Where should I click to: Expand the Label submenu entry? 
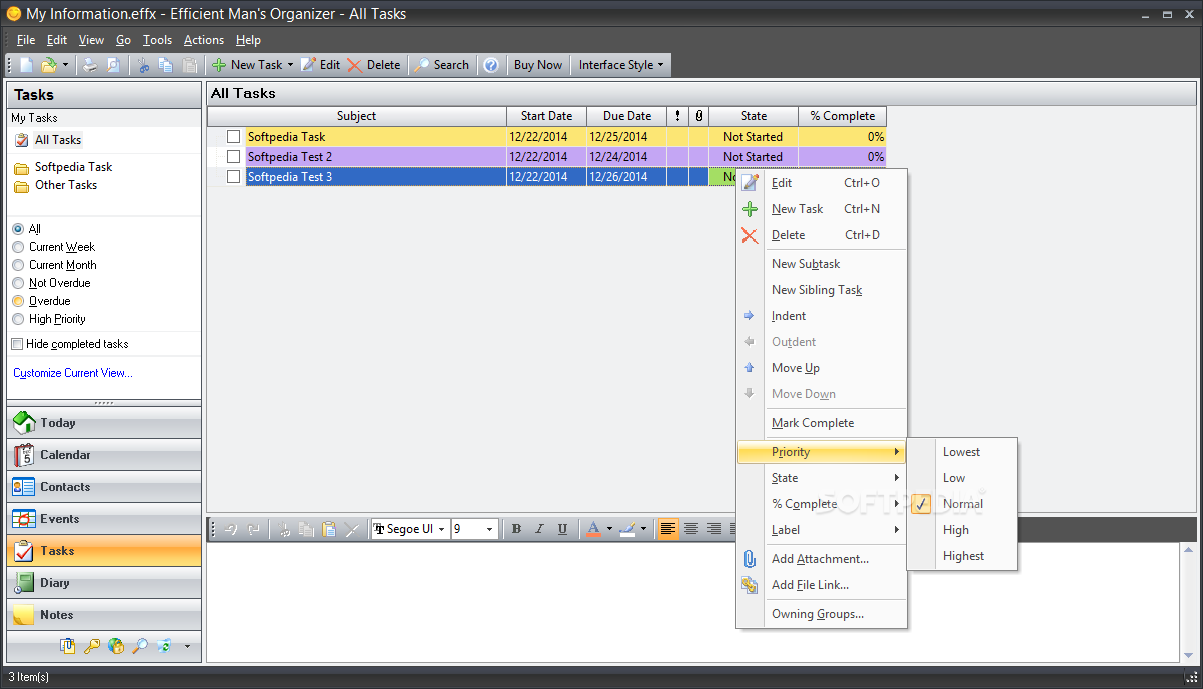click(822, 530)
